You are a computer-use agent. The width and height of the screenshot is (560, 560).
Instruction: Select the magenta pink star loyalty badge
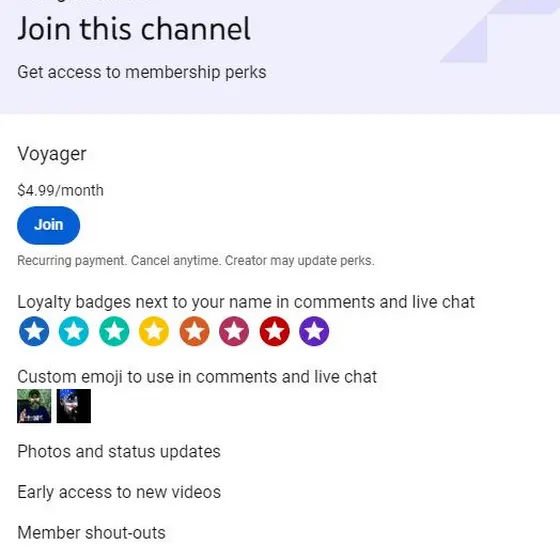coord(234,331)
